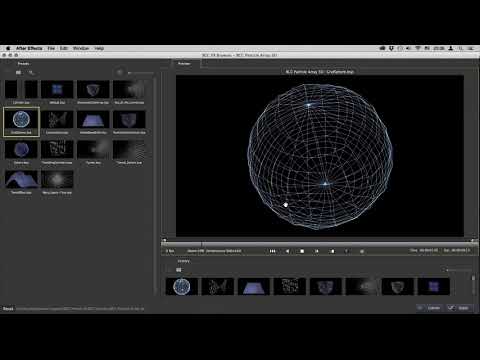Select the History panel tab
The image size is (480, 360).
(x=183, y=261)
